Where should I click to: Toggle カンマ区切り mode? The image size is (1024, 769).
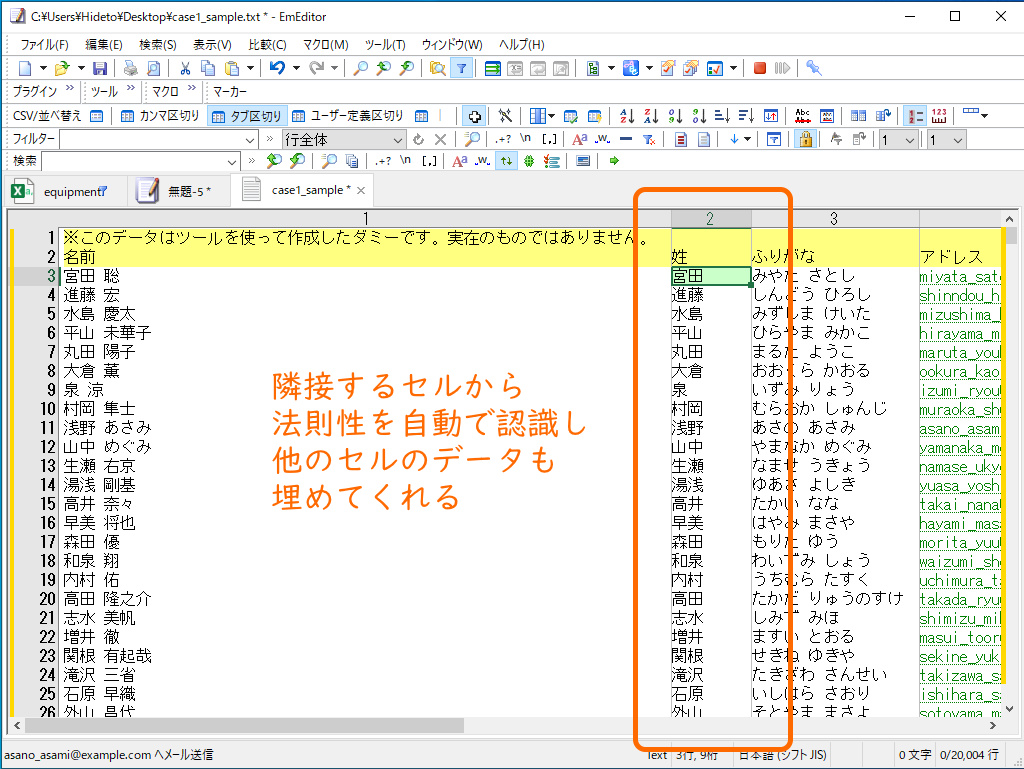(x=161, y=116)
